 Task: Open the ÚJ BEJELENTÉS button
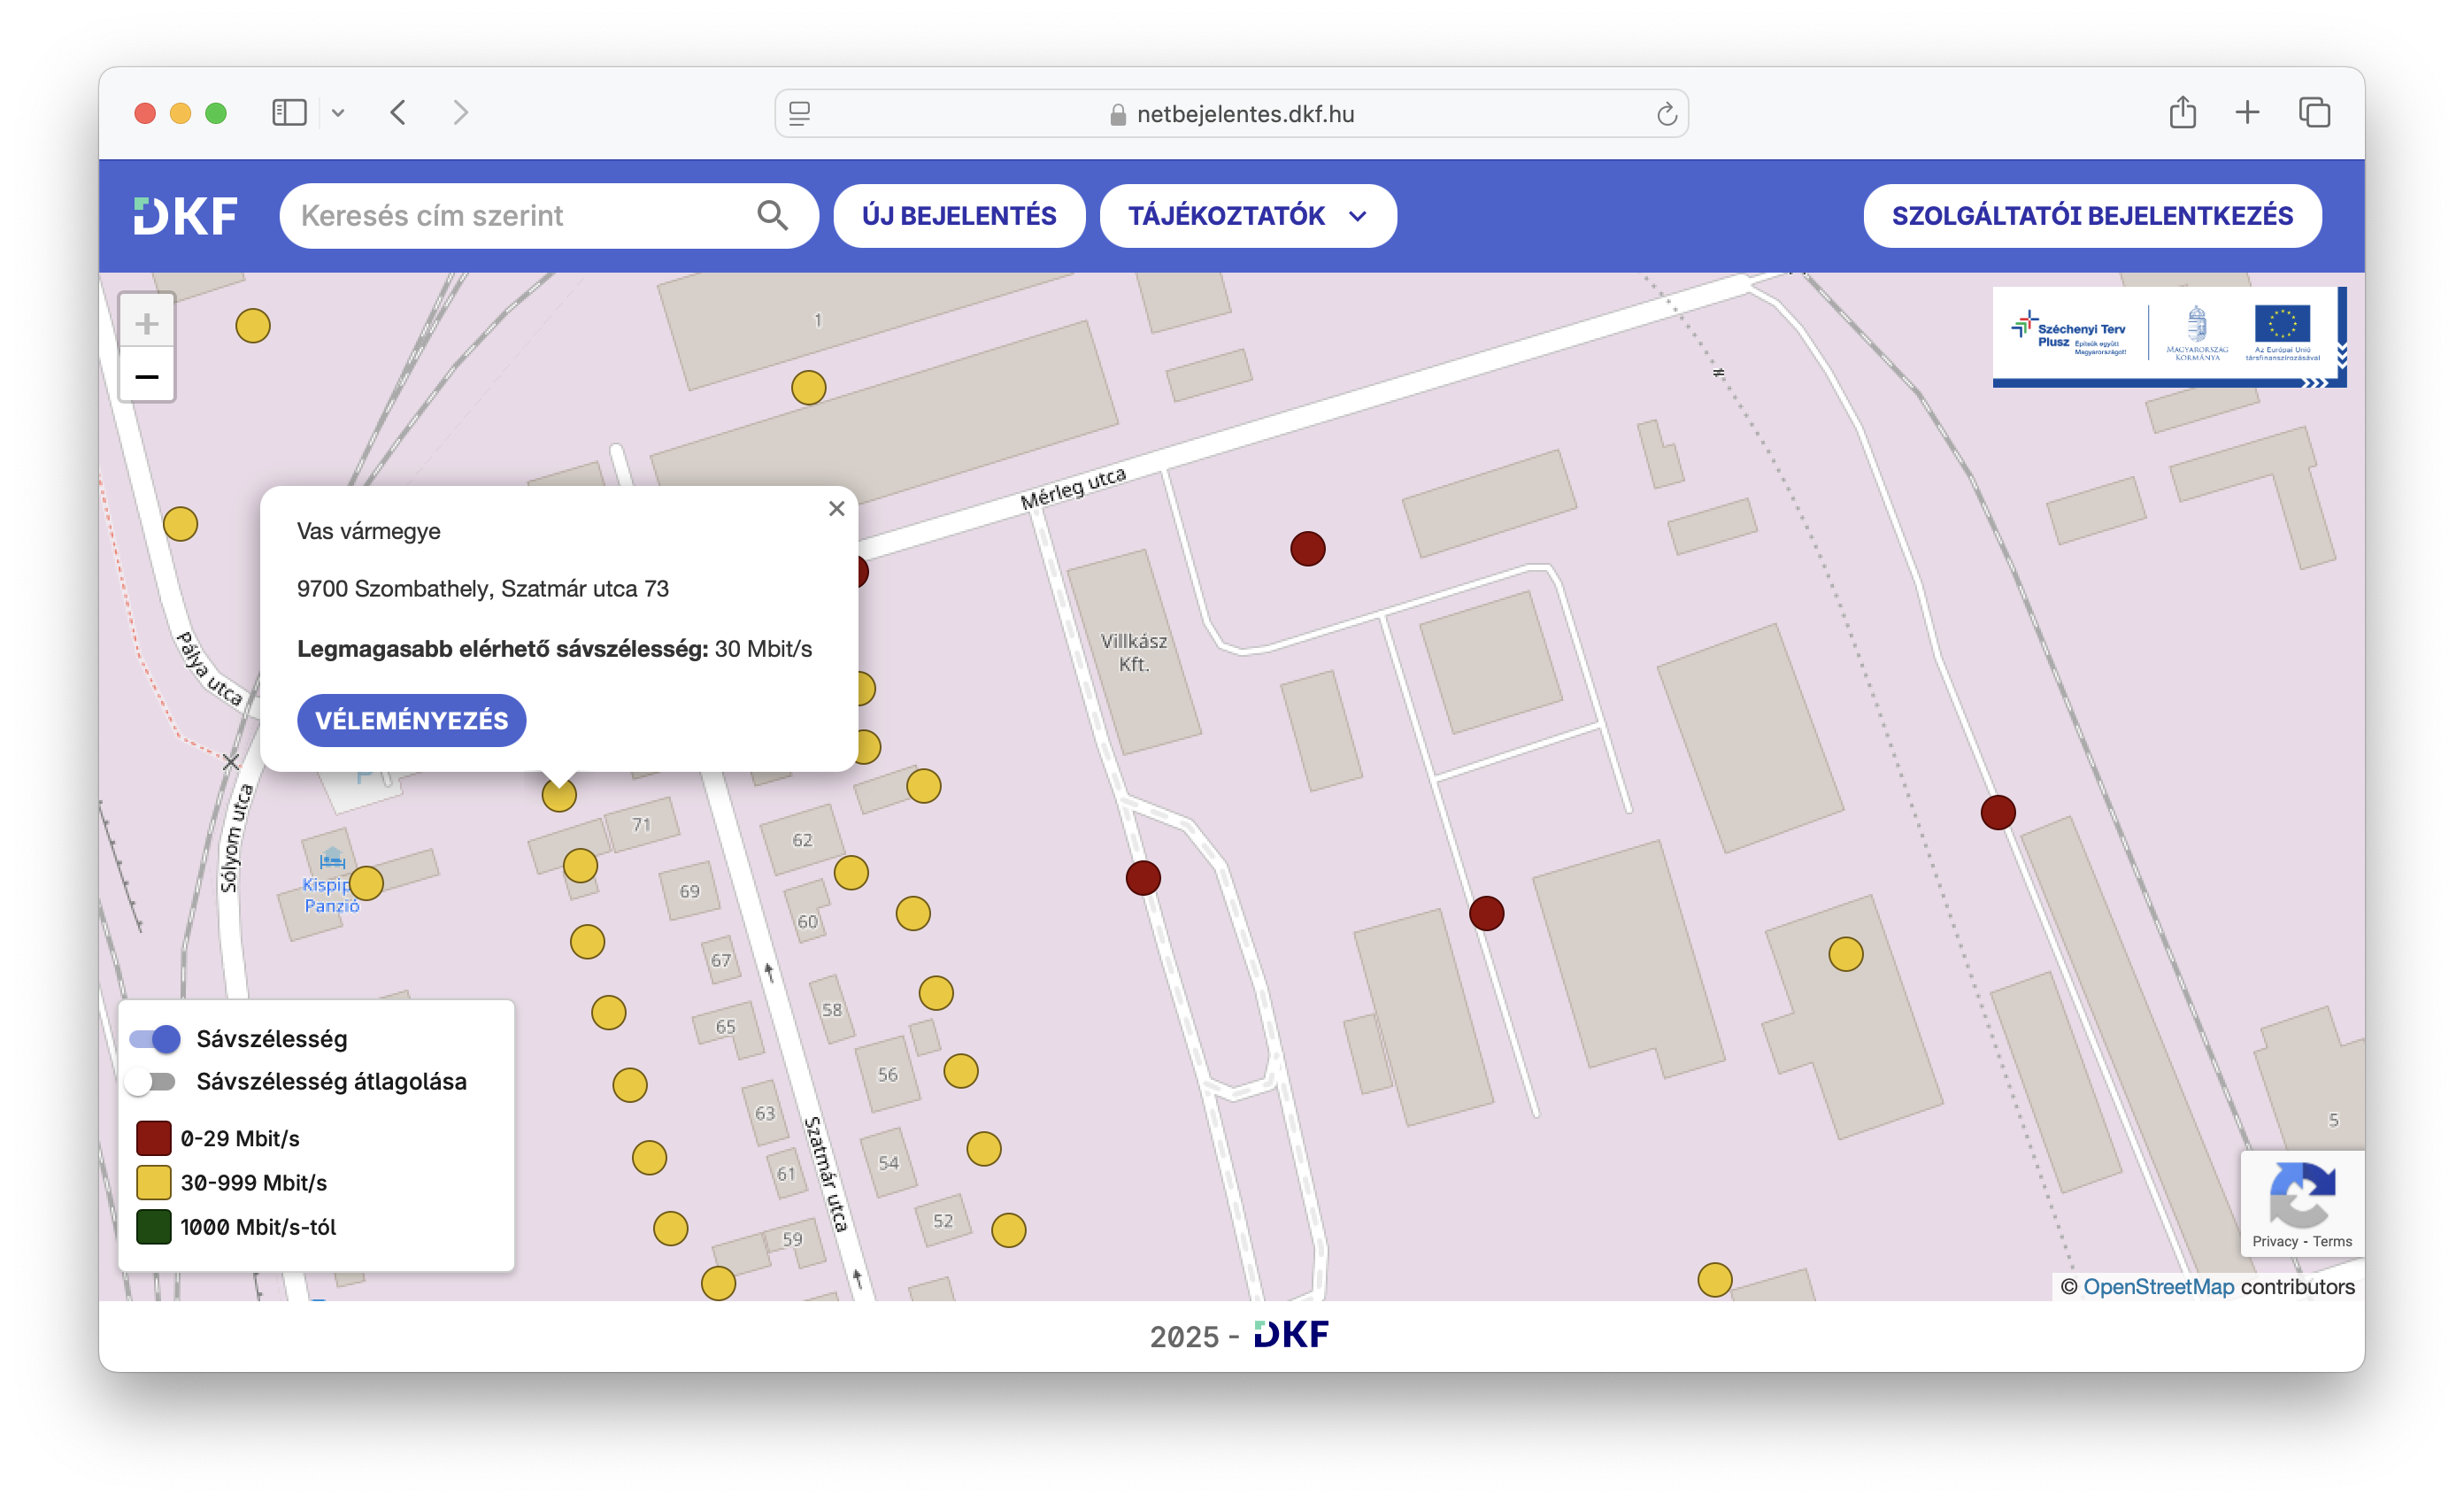click(959, 216)
